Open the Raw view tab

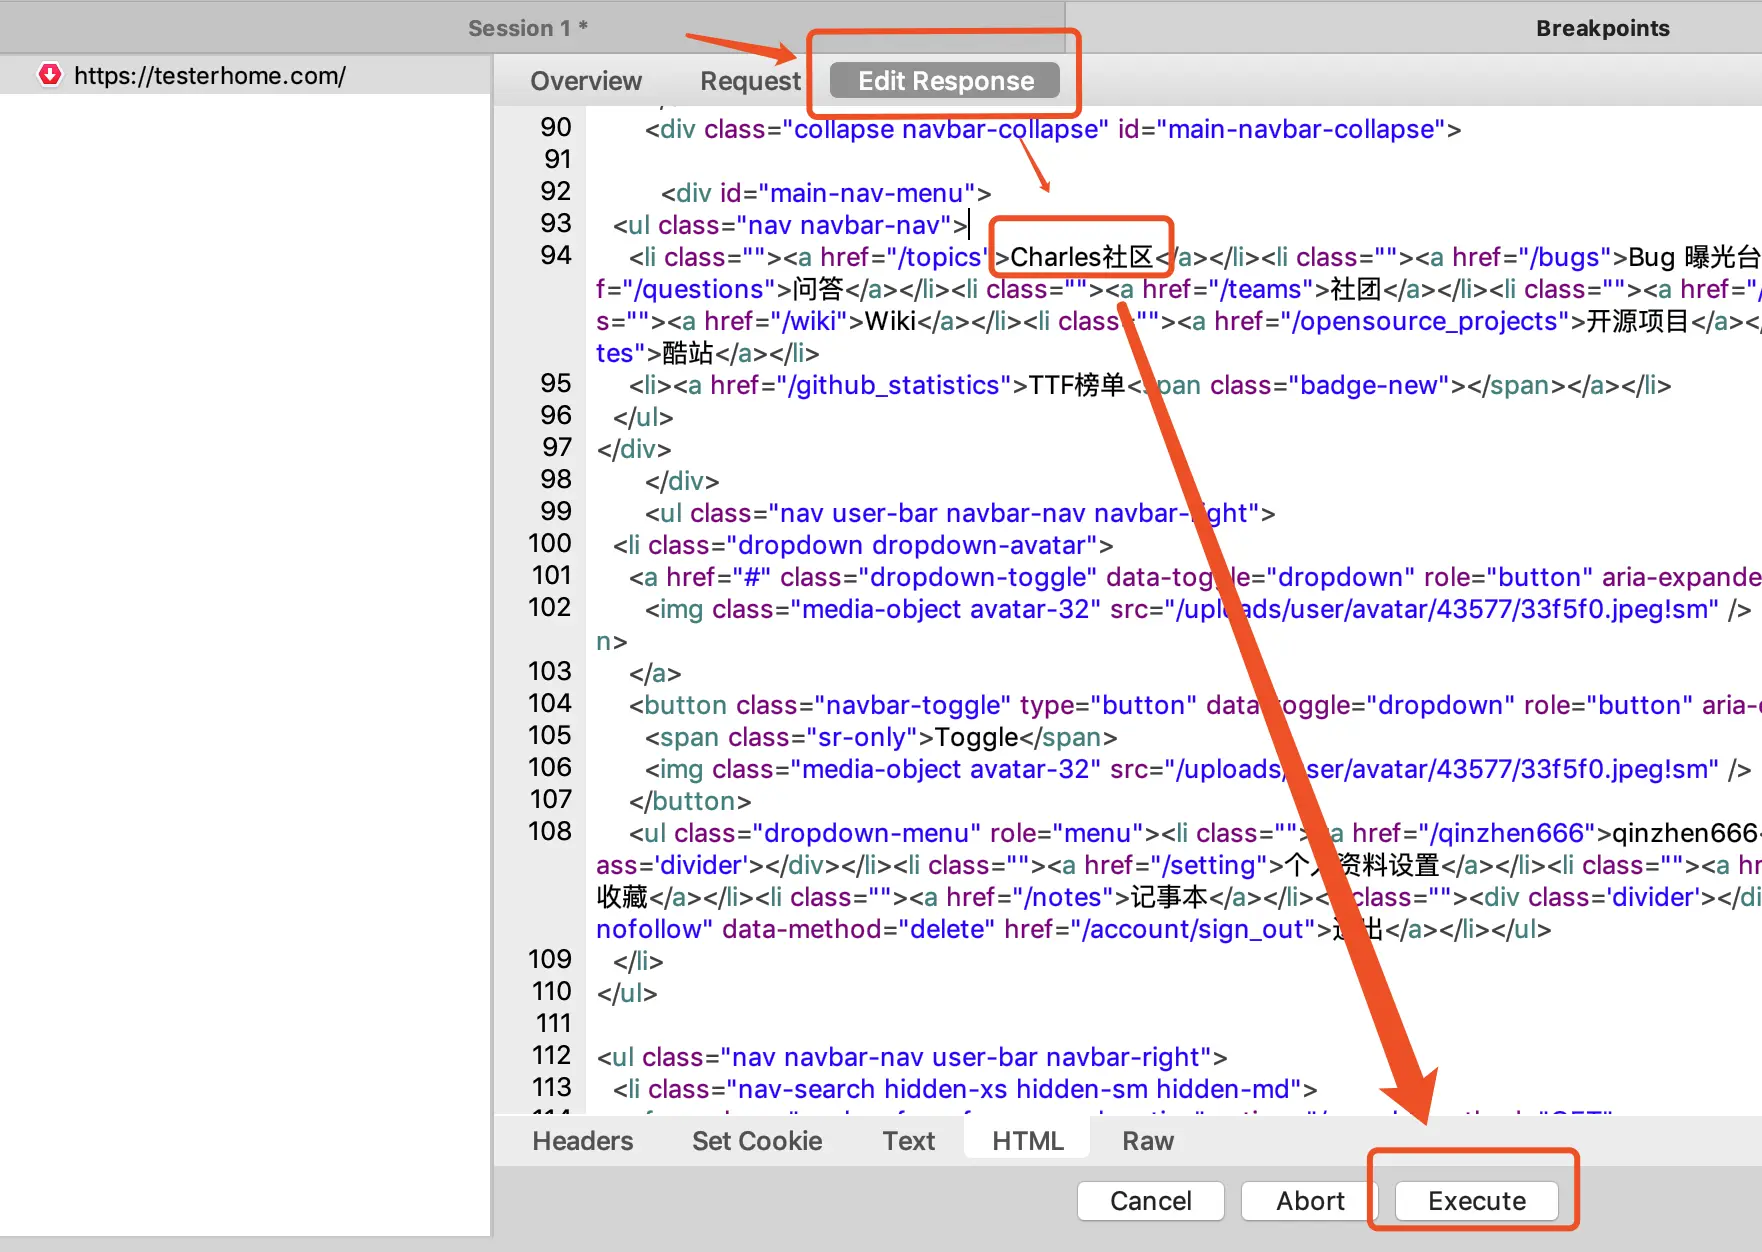tap(1148, 1141)
